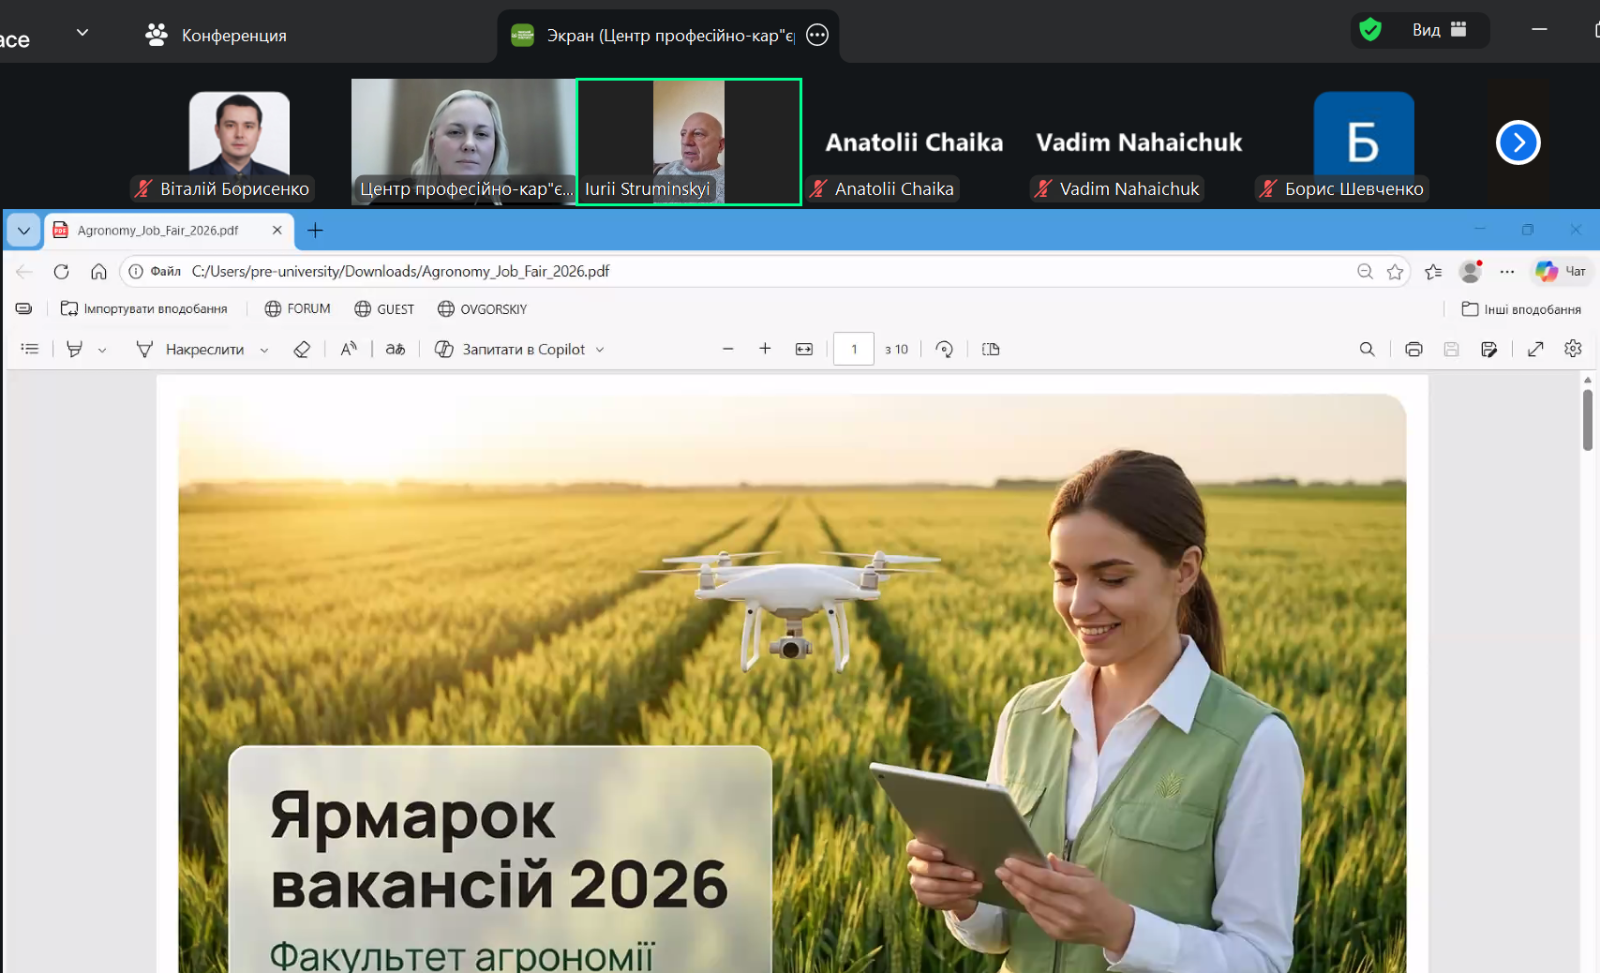
Task: Open the PDF table of contents icon
Action: pyautogui.click(x=30, y=349)
